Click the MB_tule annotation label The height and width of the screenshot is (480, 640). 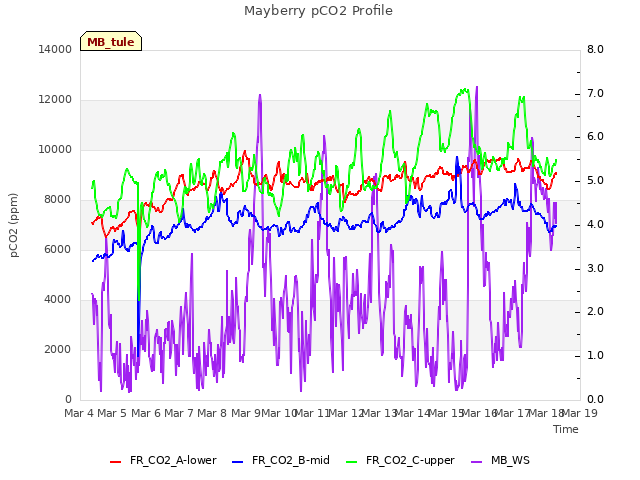click(111, 42)
